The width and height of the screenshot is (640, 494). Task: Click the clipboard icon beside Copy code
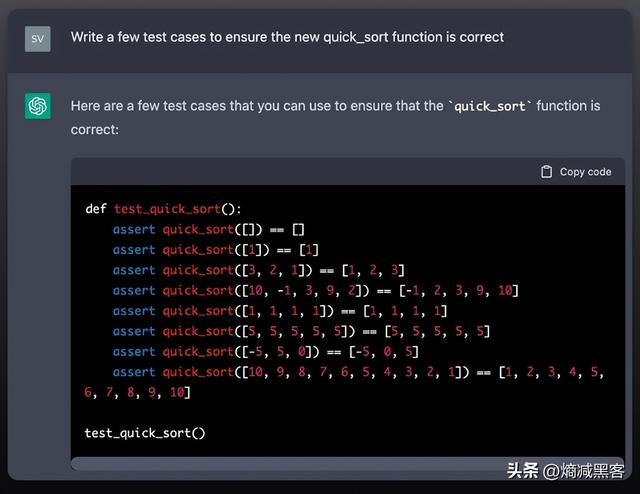click(546, 172)
